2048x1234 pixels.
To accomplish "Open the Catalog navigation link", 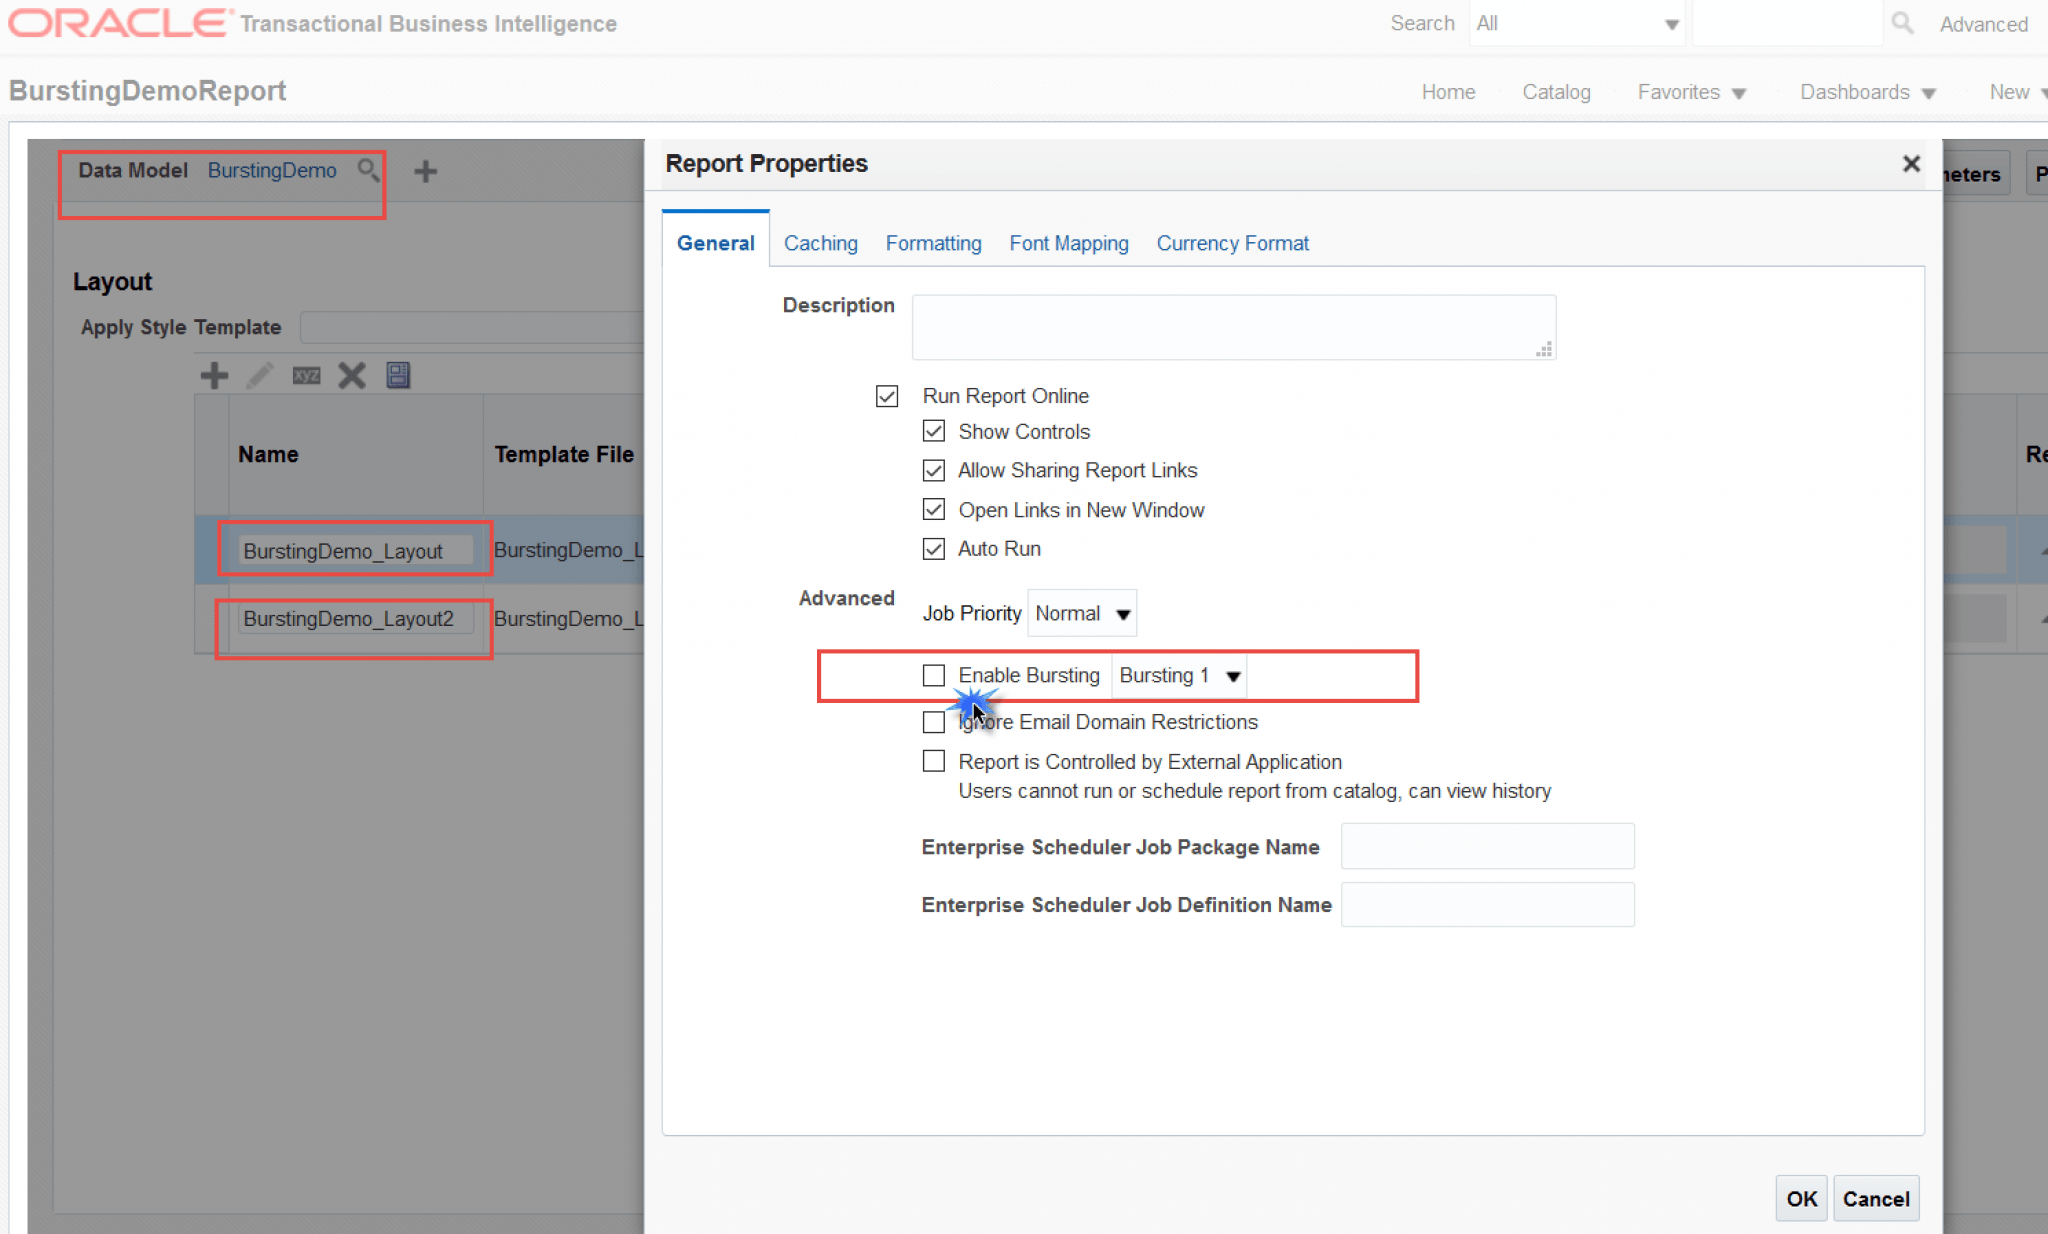I will click(x=1556, y=91).
